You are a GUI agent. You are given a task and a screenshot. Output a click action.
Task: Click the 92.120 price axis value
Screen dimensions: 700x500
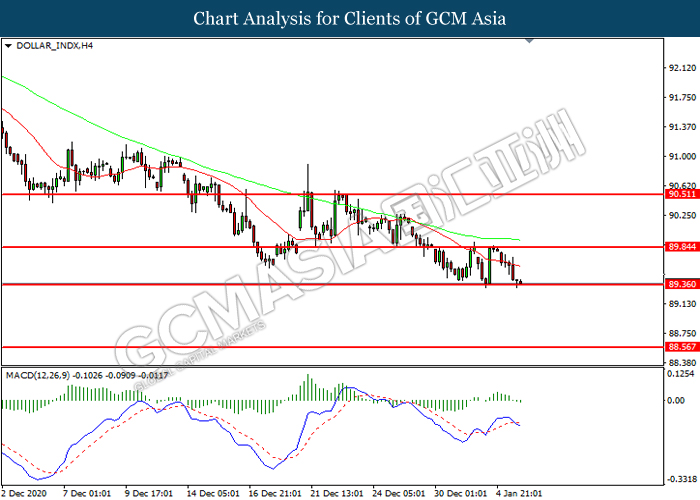click(x=682, y=68)
